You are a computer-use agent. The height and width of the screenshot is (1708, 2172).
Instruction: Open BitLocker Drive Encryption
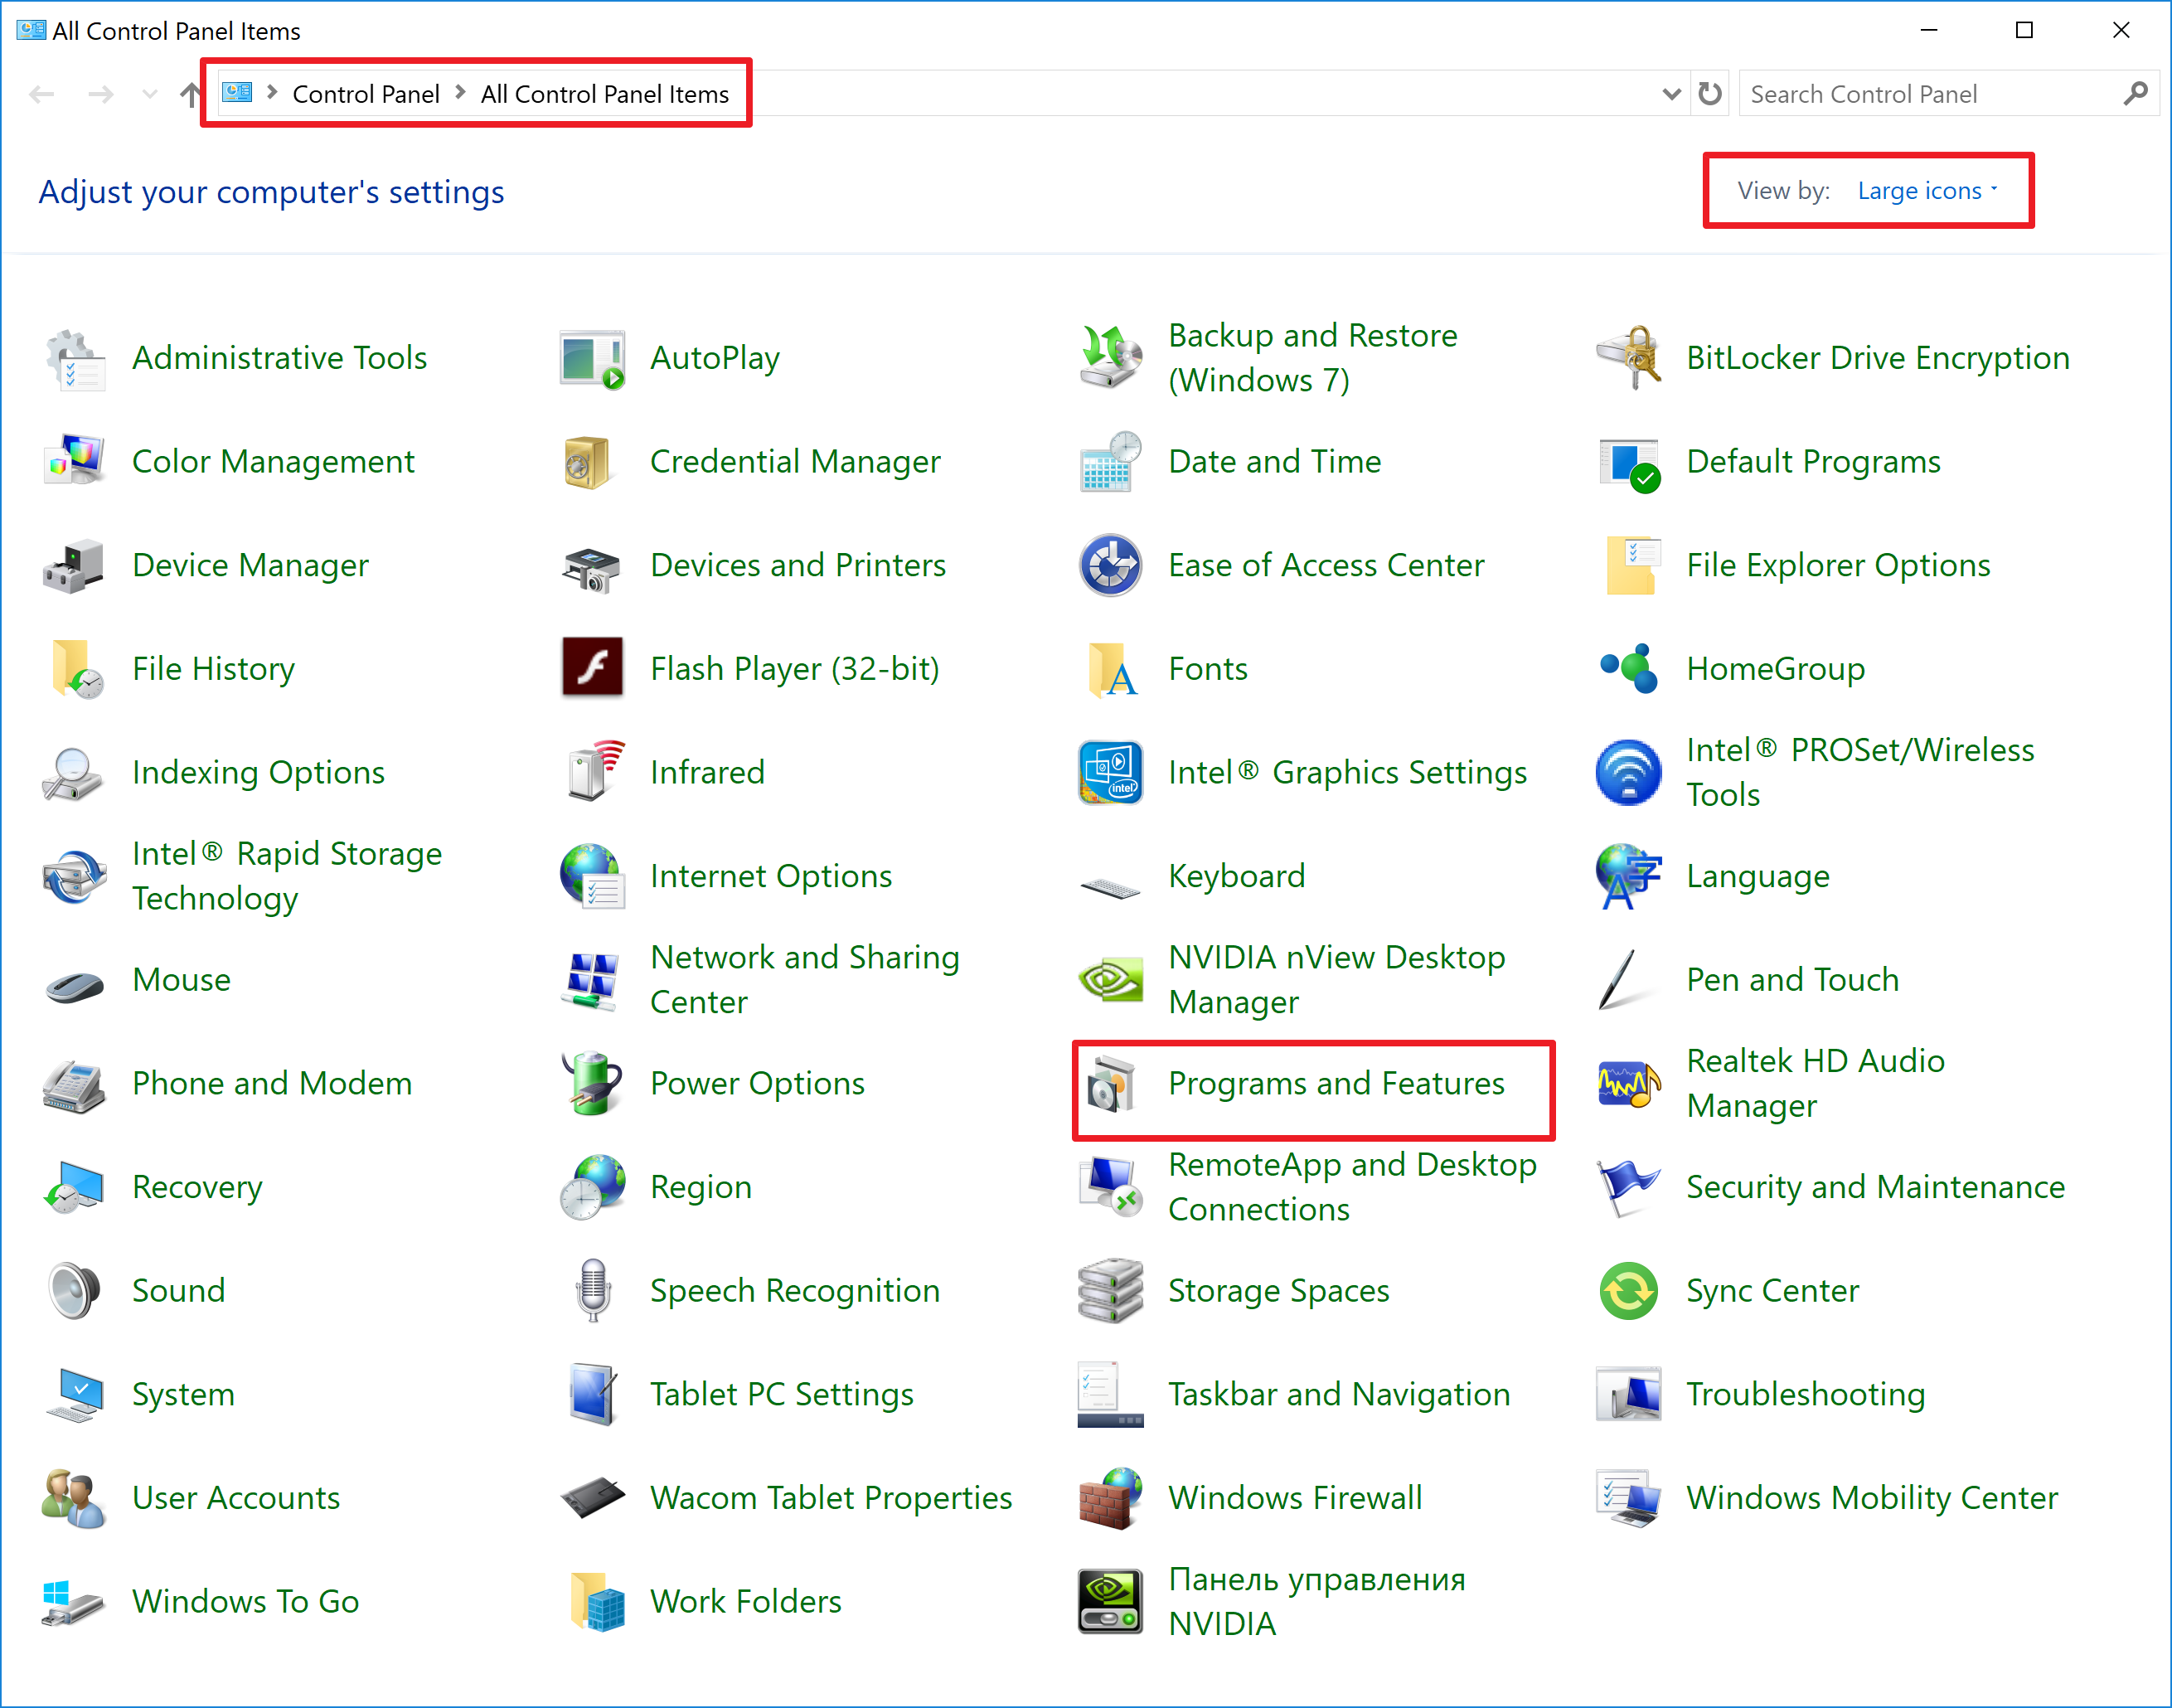pos(1874,354)
